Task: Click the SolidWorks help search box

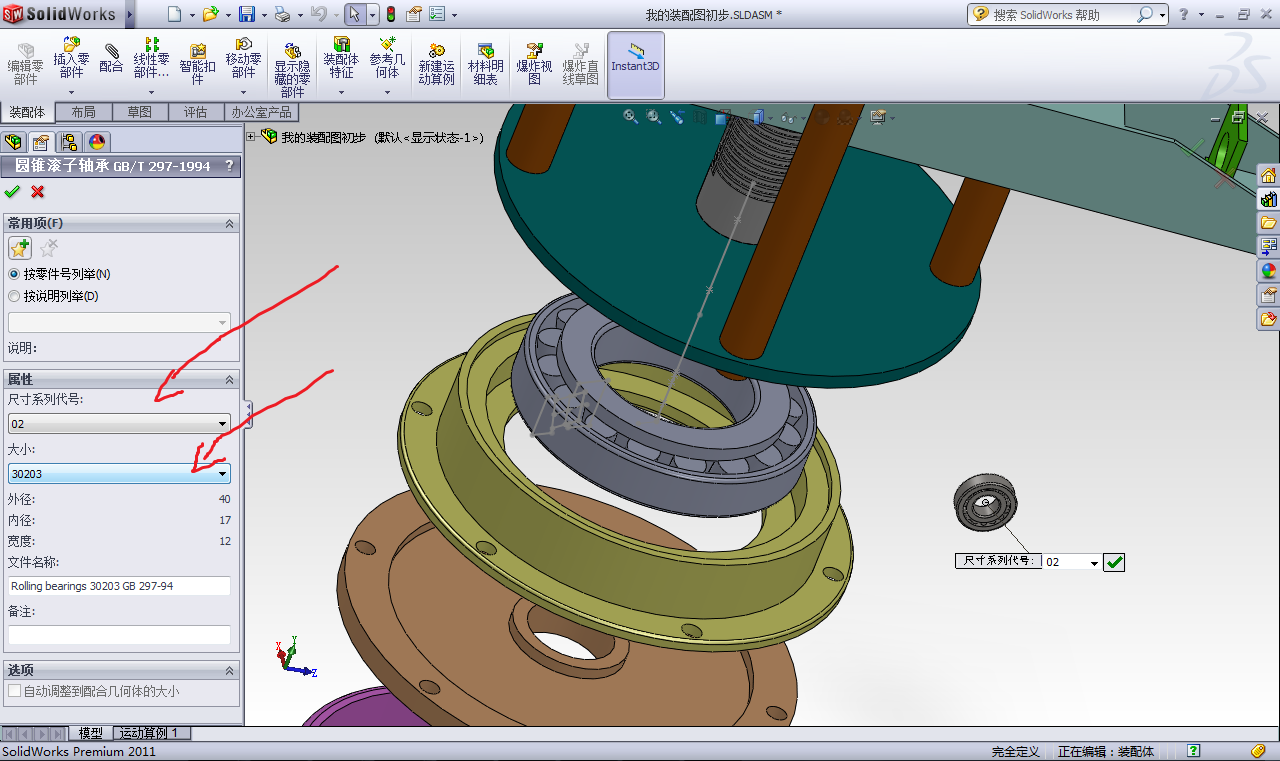Action: pos(1062,15)
